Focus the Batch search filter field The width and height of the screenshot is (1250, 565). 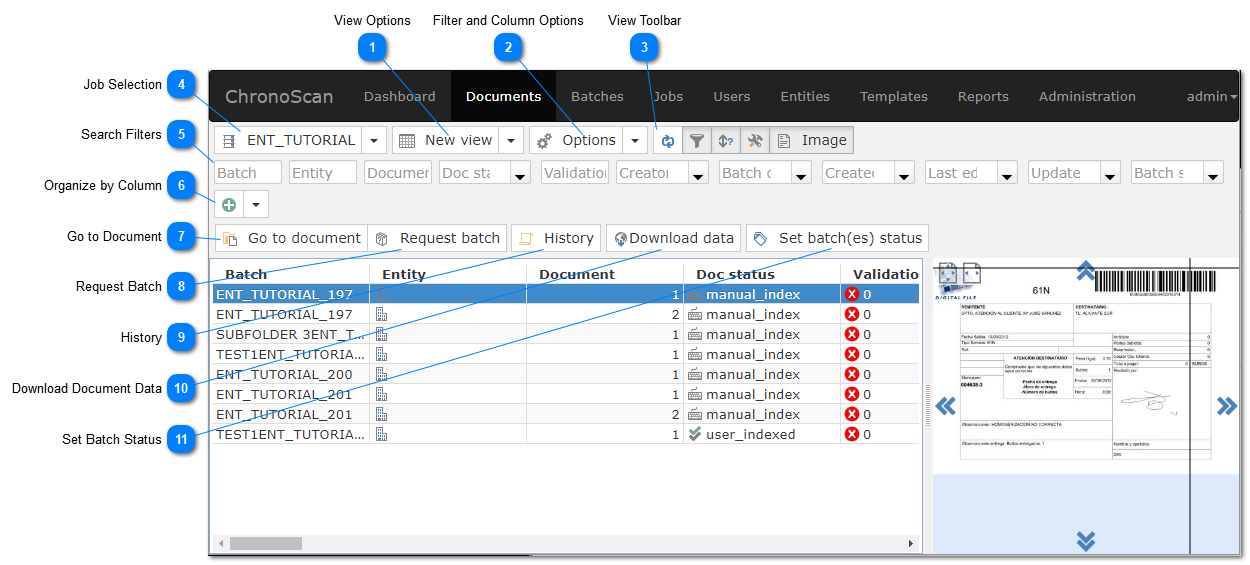coord(248,172)
